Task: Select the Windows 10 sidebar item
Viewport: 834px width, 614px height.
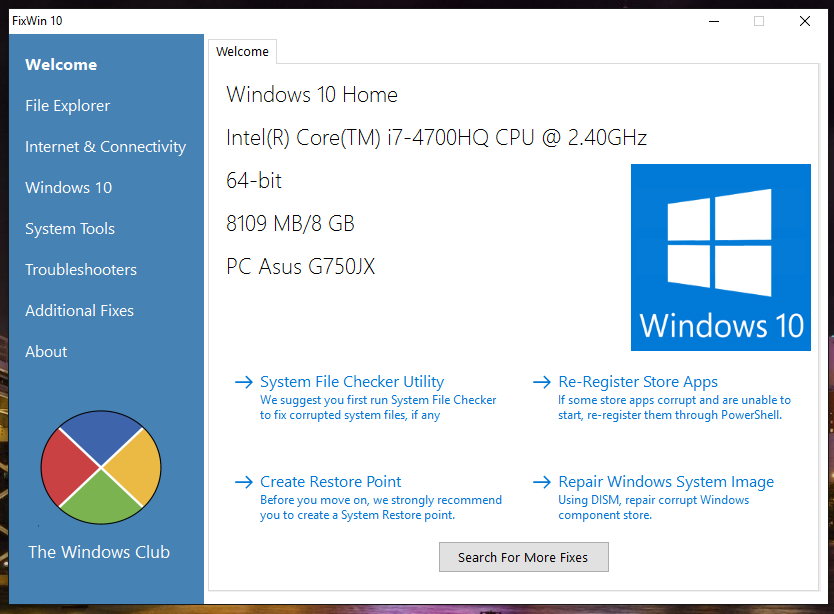Action: pyautogui.click(x=68, y=188)
